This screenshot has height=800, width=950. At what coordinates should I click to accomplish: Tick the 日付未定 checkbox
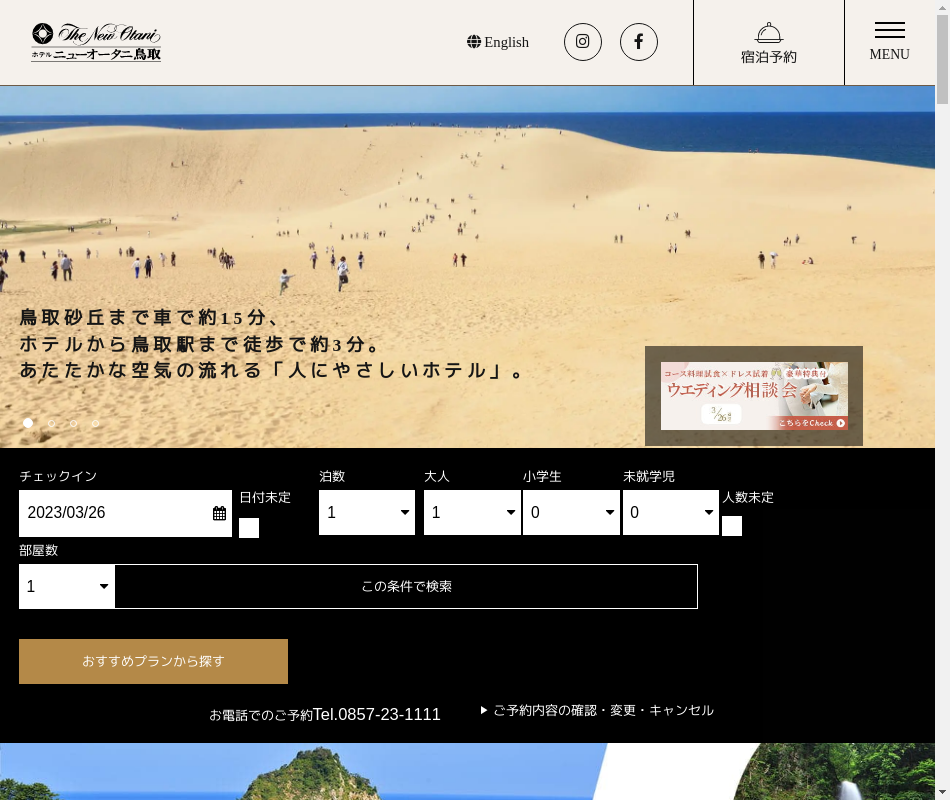(x=249, y=528)
